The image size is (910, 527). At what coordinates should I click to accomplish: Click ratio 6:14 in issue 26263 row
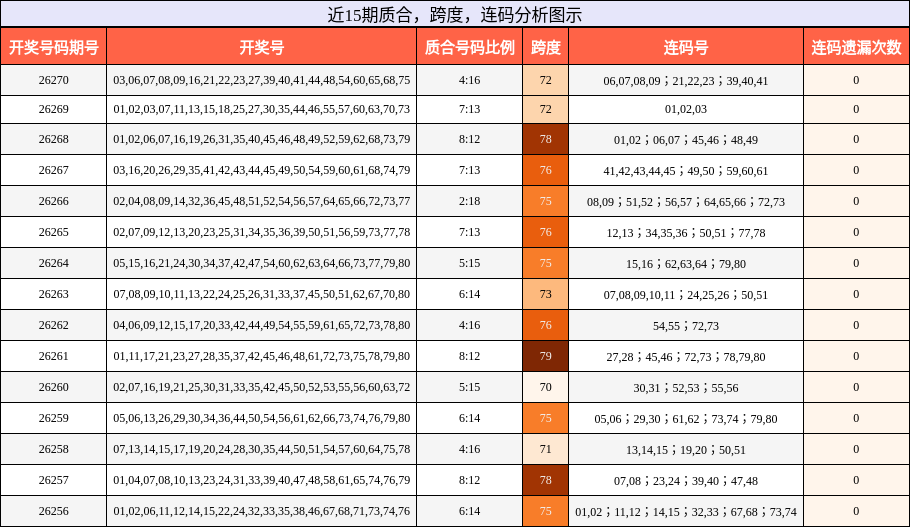pyautogui.click(x=470, y=294)
